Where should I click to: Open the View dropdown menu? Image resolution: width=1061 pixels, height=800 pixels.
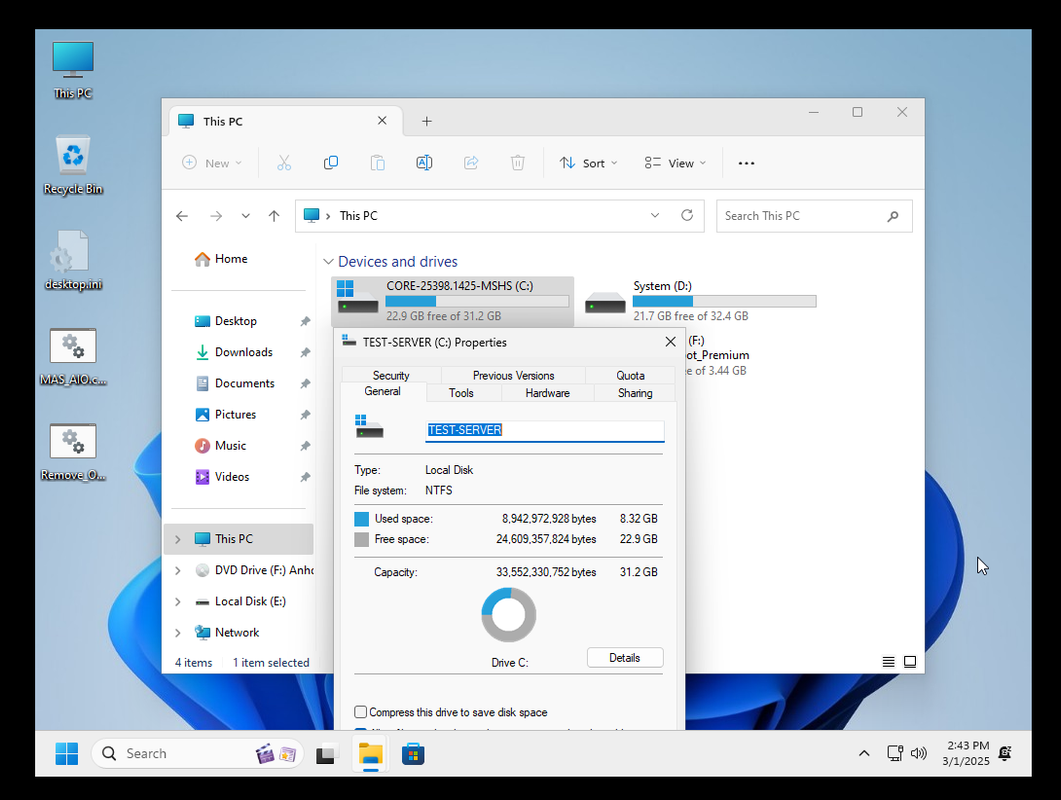click(x=675, y=163)
